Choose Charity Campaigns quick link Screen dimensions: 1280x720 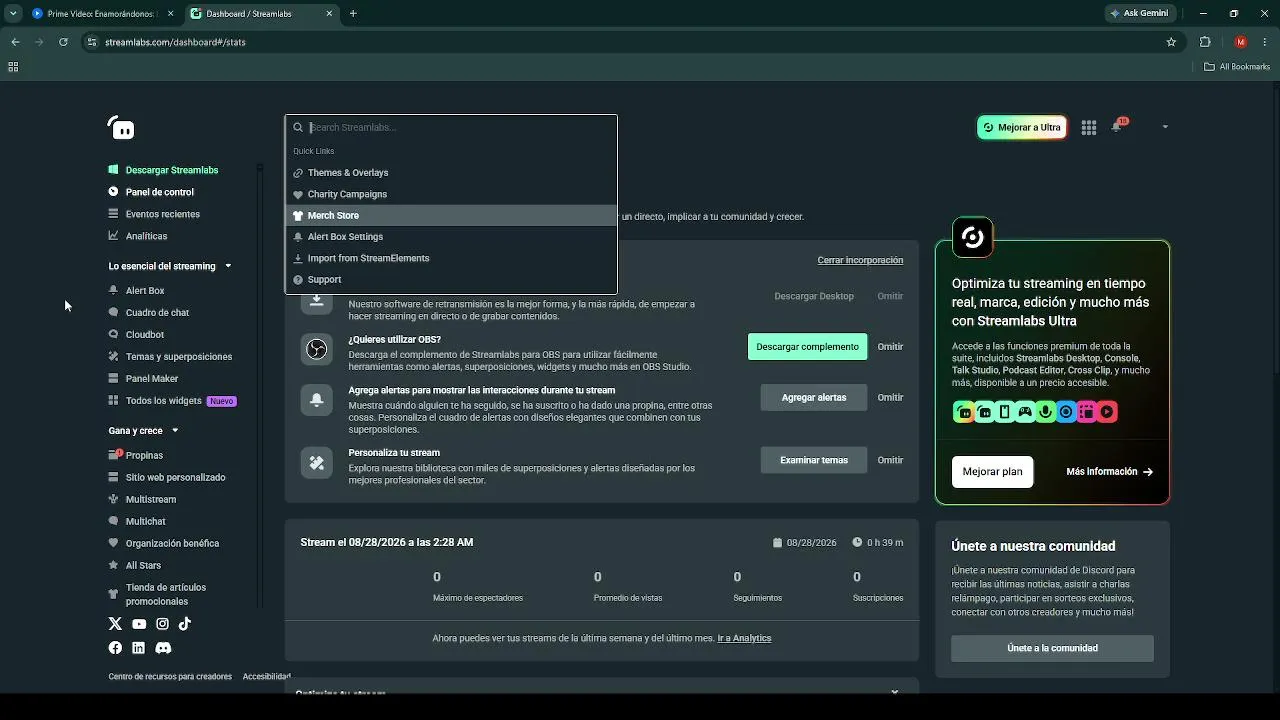click(451, 194)
